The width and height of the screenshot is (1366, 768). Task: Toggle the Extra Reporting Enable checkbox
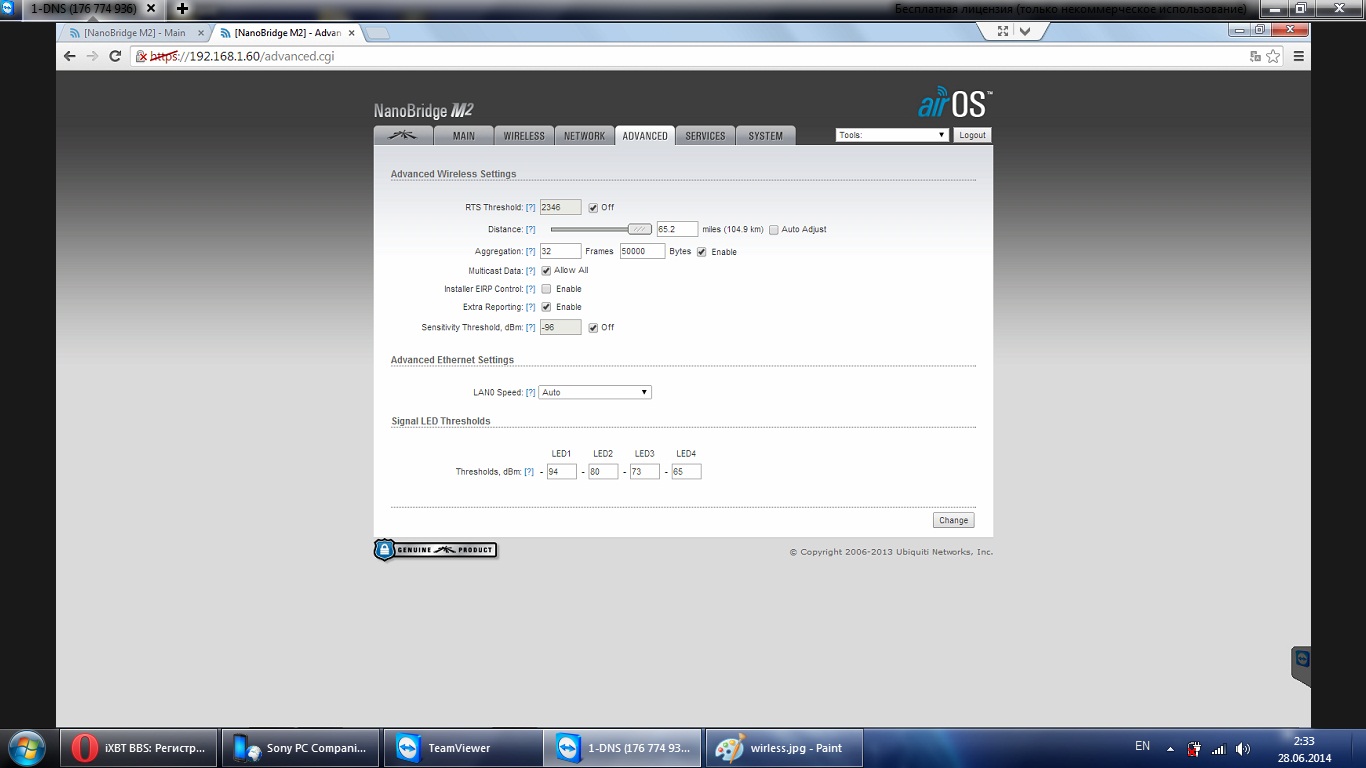tap(546, 307)
